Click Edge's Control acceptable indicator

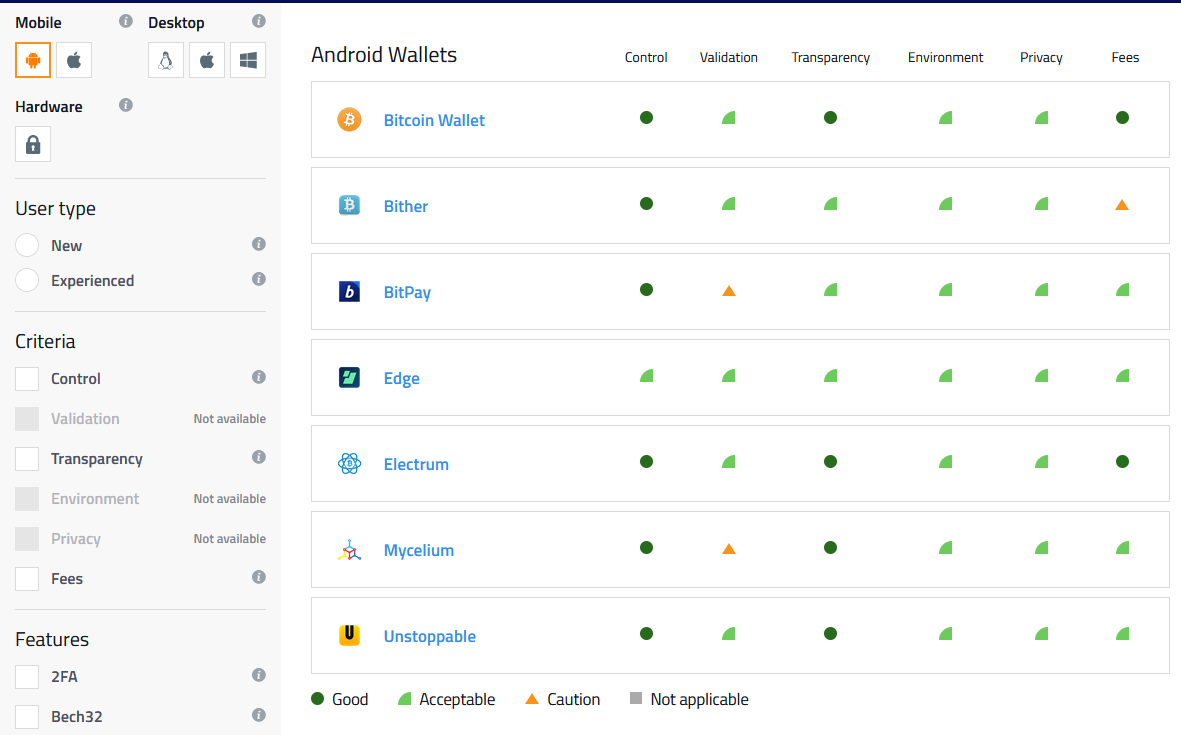[646, 376]
